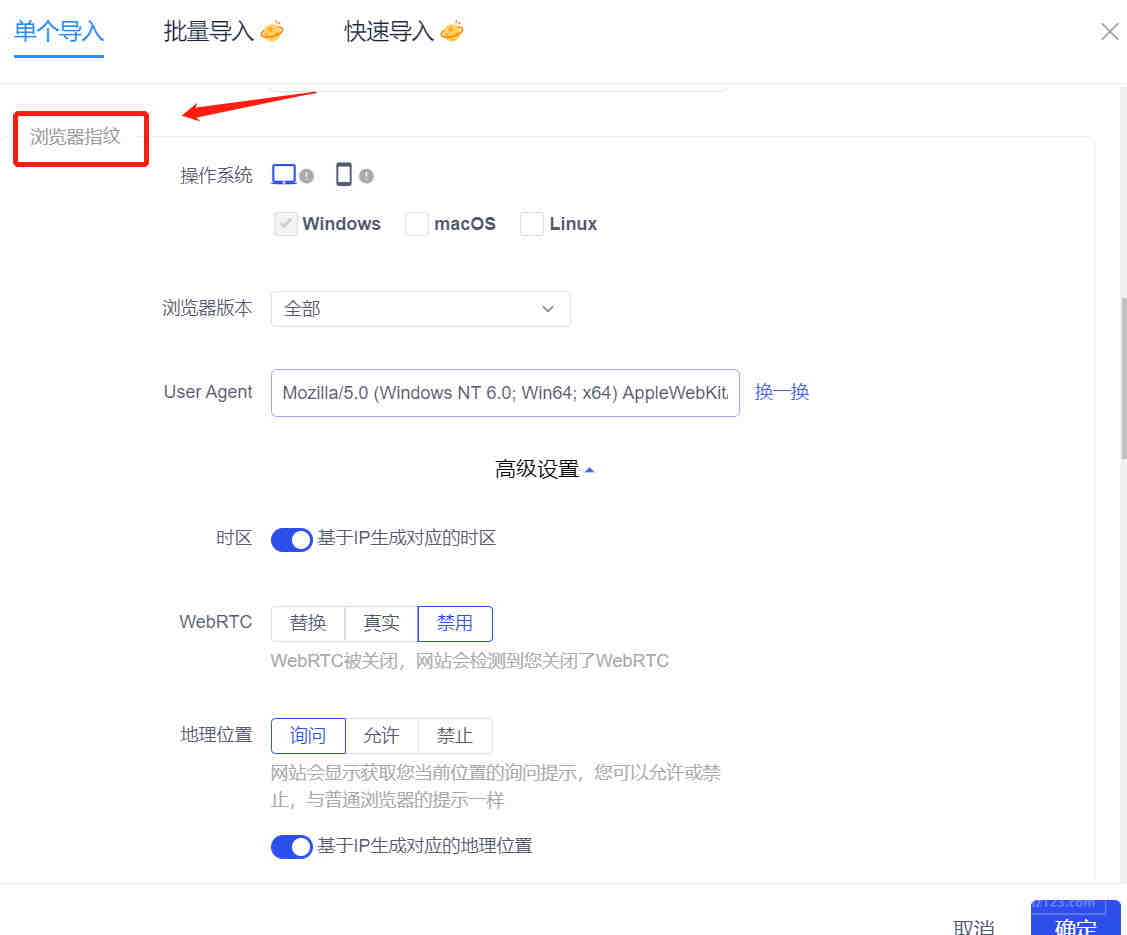Toggle timezone based on IP switch
Image resolution: width=1127 pixels, height=935 pixels.
click(291, 539)
